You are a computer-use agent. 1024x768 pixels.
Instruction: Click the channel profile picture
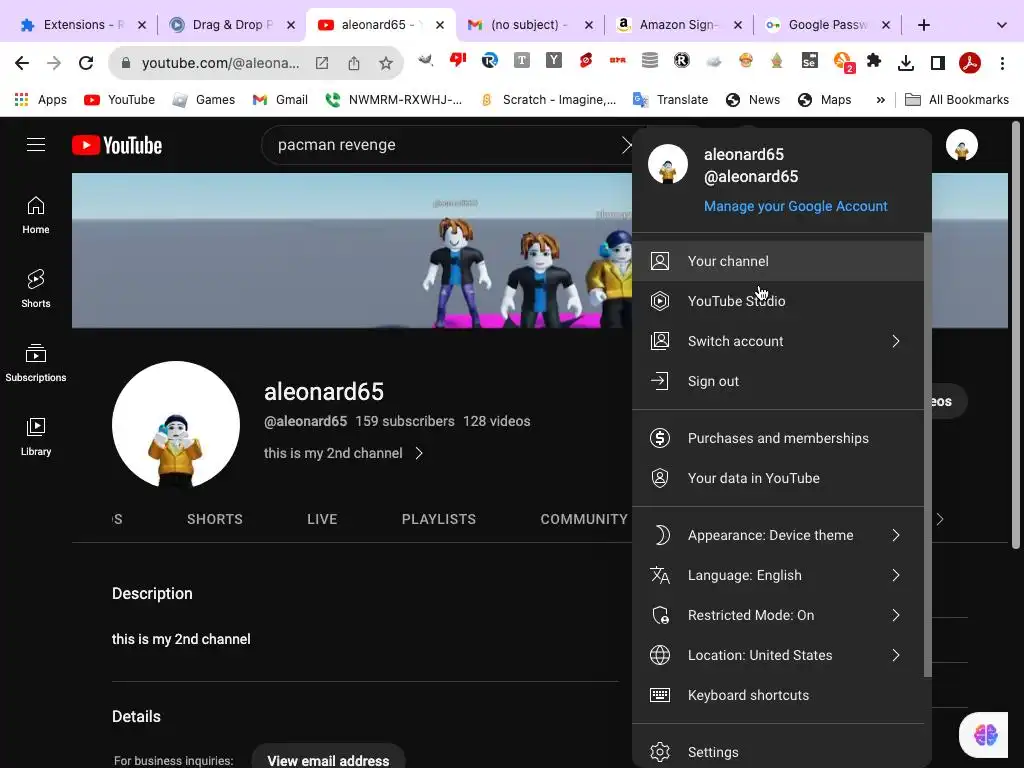[176, 424]
